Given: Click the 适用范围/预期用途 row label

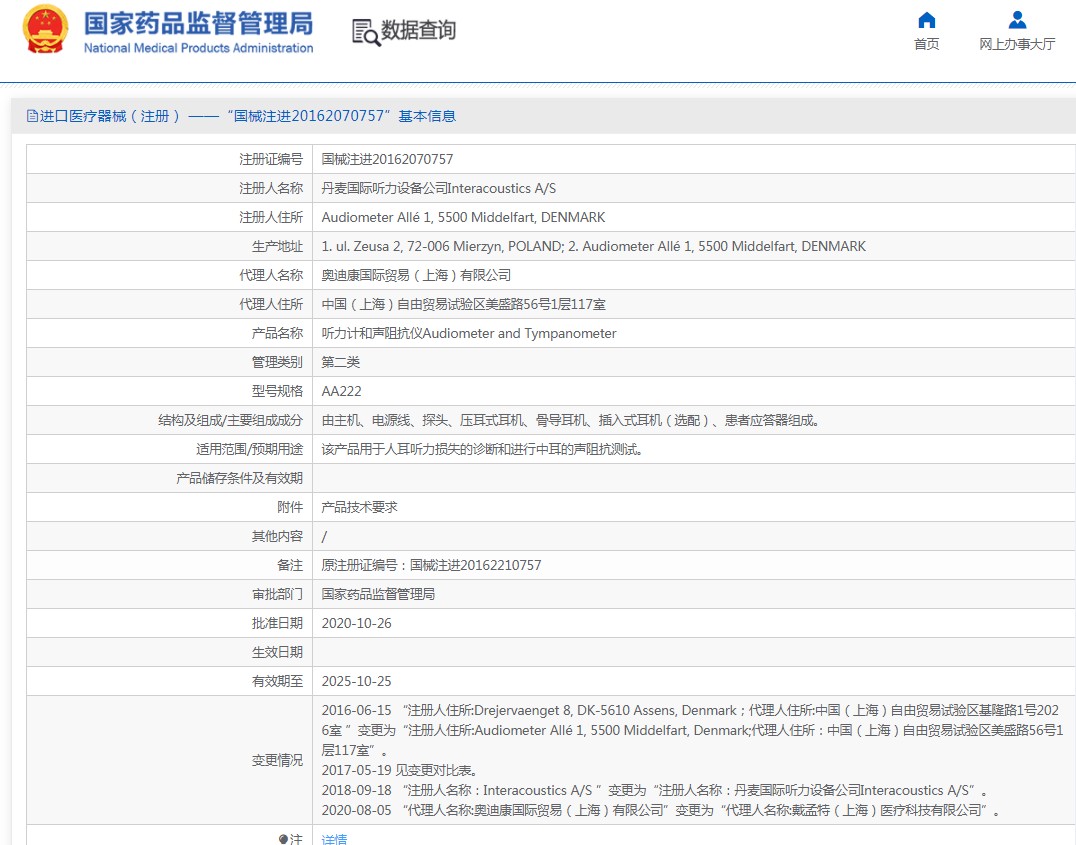Looking at the screenshot, I should [249, 450].
